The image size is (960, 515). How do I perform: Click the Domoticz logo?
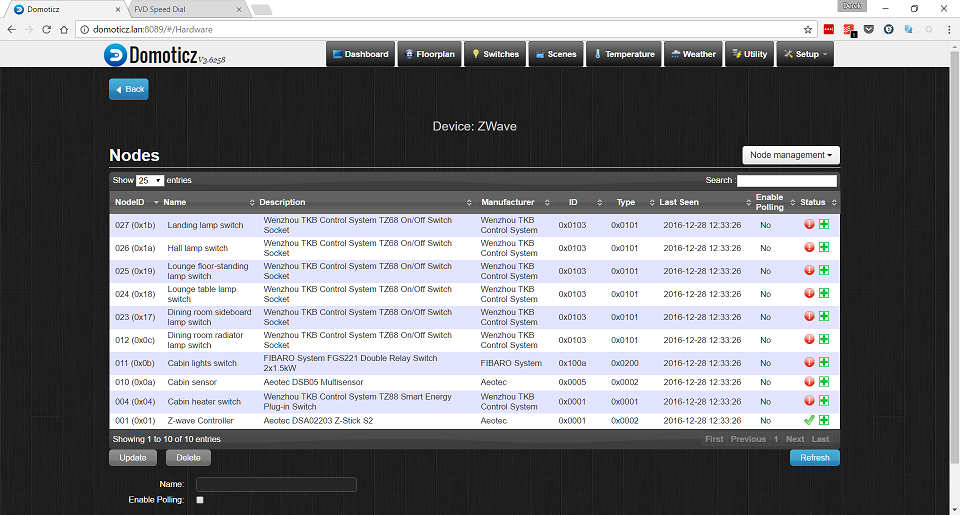tap(164, 55)
